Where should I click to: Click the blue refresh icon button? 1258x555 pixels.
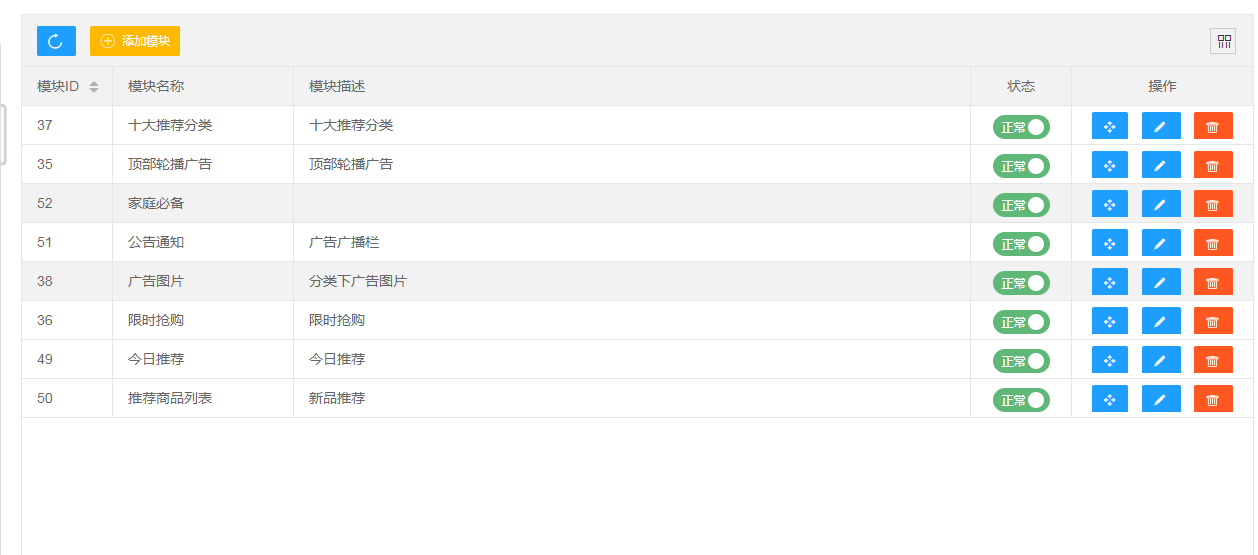click(x=56, y=41)
